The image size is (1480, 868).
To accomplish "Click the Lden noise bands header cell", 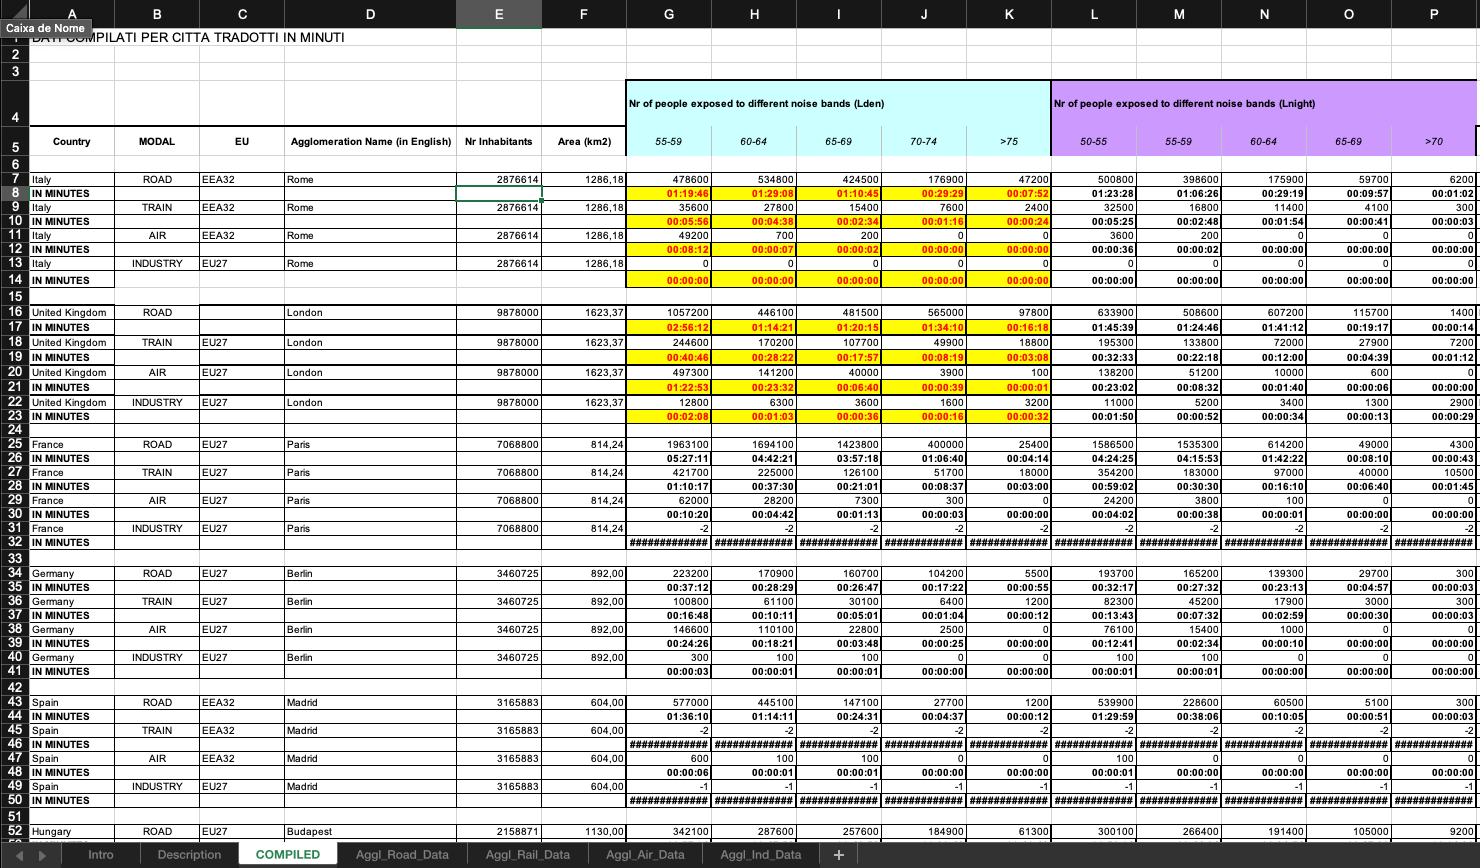I will (x=839, y=103).
